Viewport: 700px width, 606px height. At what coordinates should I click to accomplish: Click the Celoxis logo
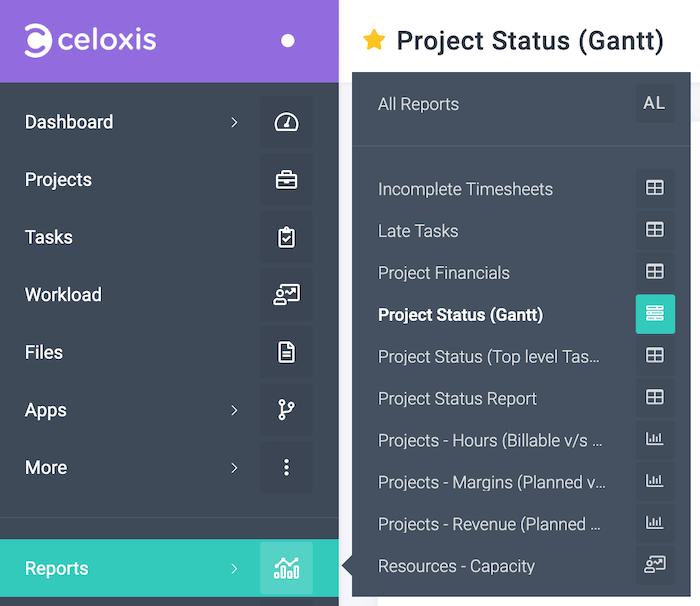coord(91,41)
